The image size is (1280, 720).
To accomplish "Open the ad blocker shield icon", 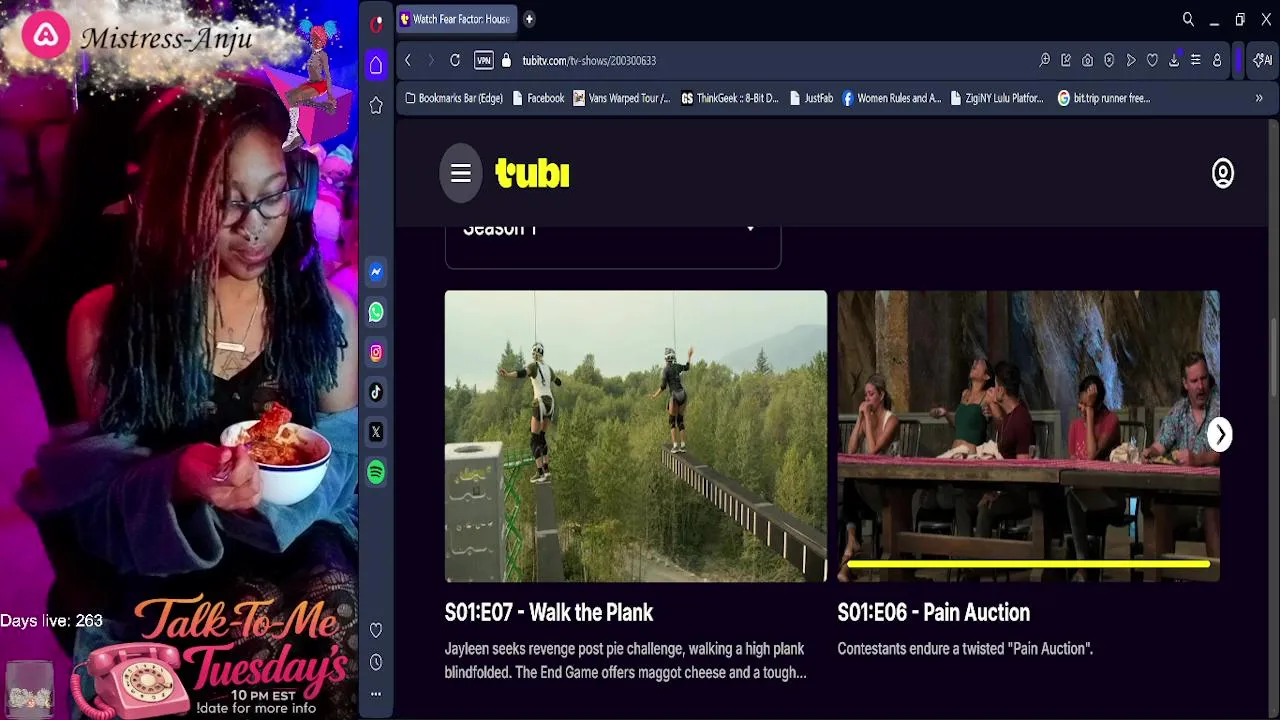I will click(1109, 60).
